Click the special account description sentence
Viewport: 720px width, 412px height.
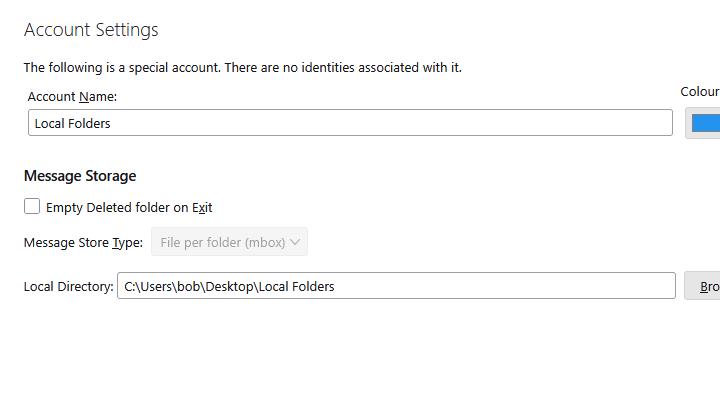coord(243,68)
